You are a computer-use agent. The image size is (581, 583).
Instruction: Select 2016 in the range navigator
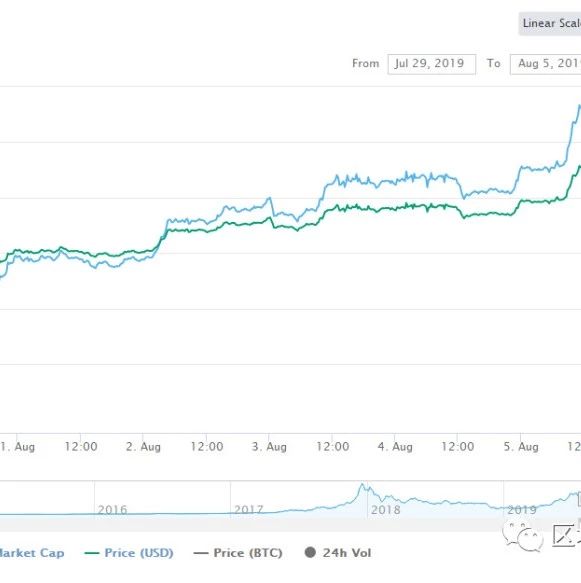tap(112, 509)
